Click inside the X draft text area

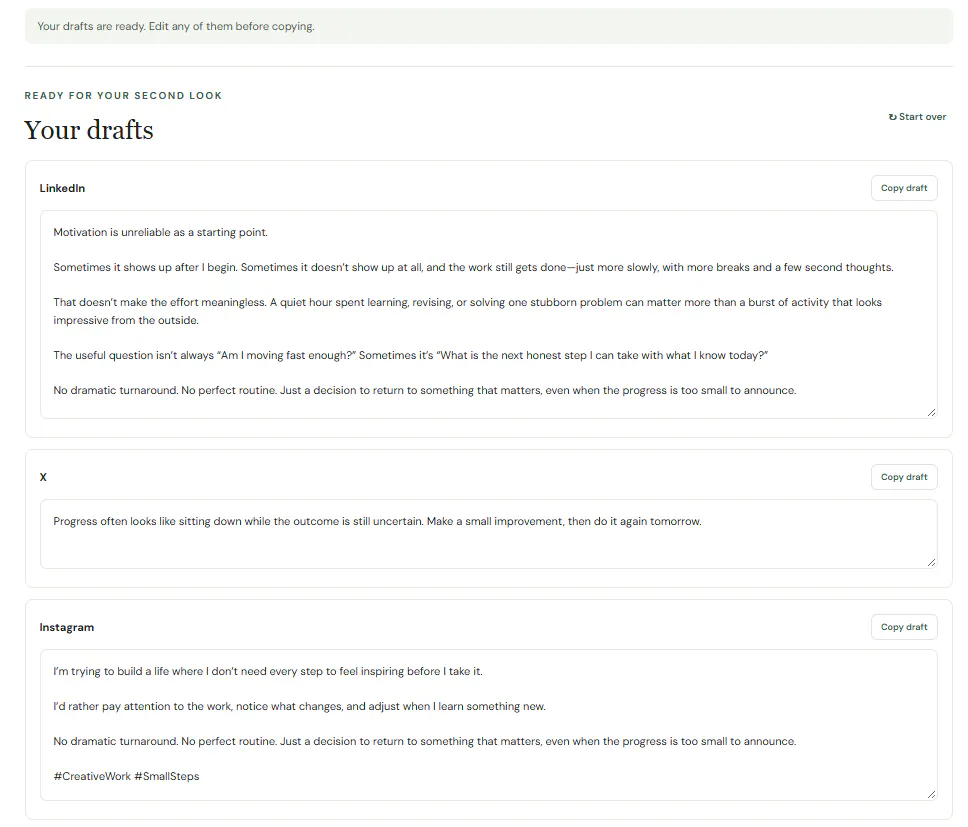(488, 534)
